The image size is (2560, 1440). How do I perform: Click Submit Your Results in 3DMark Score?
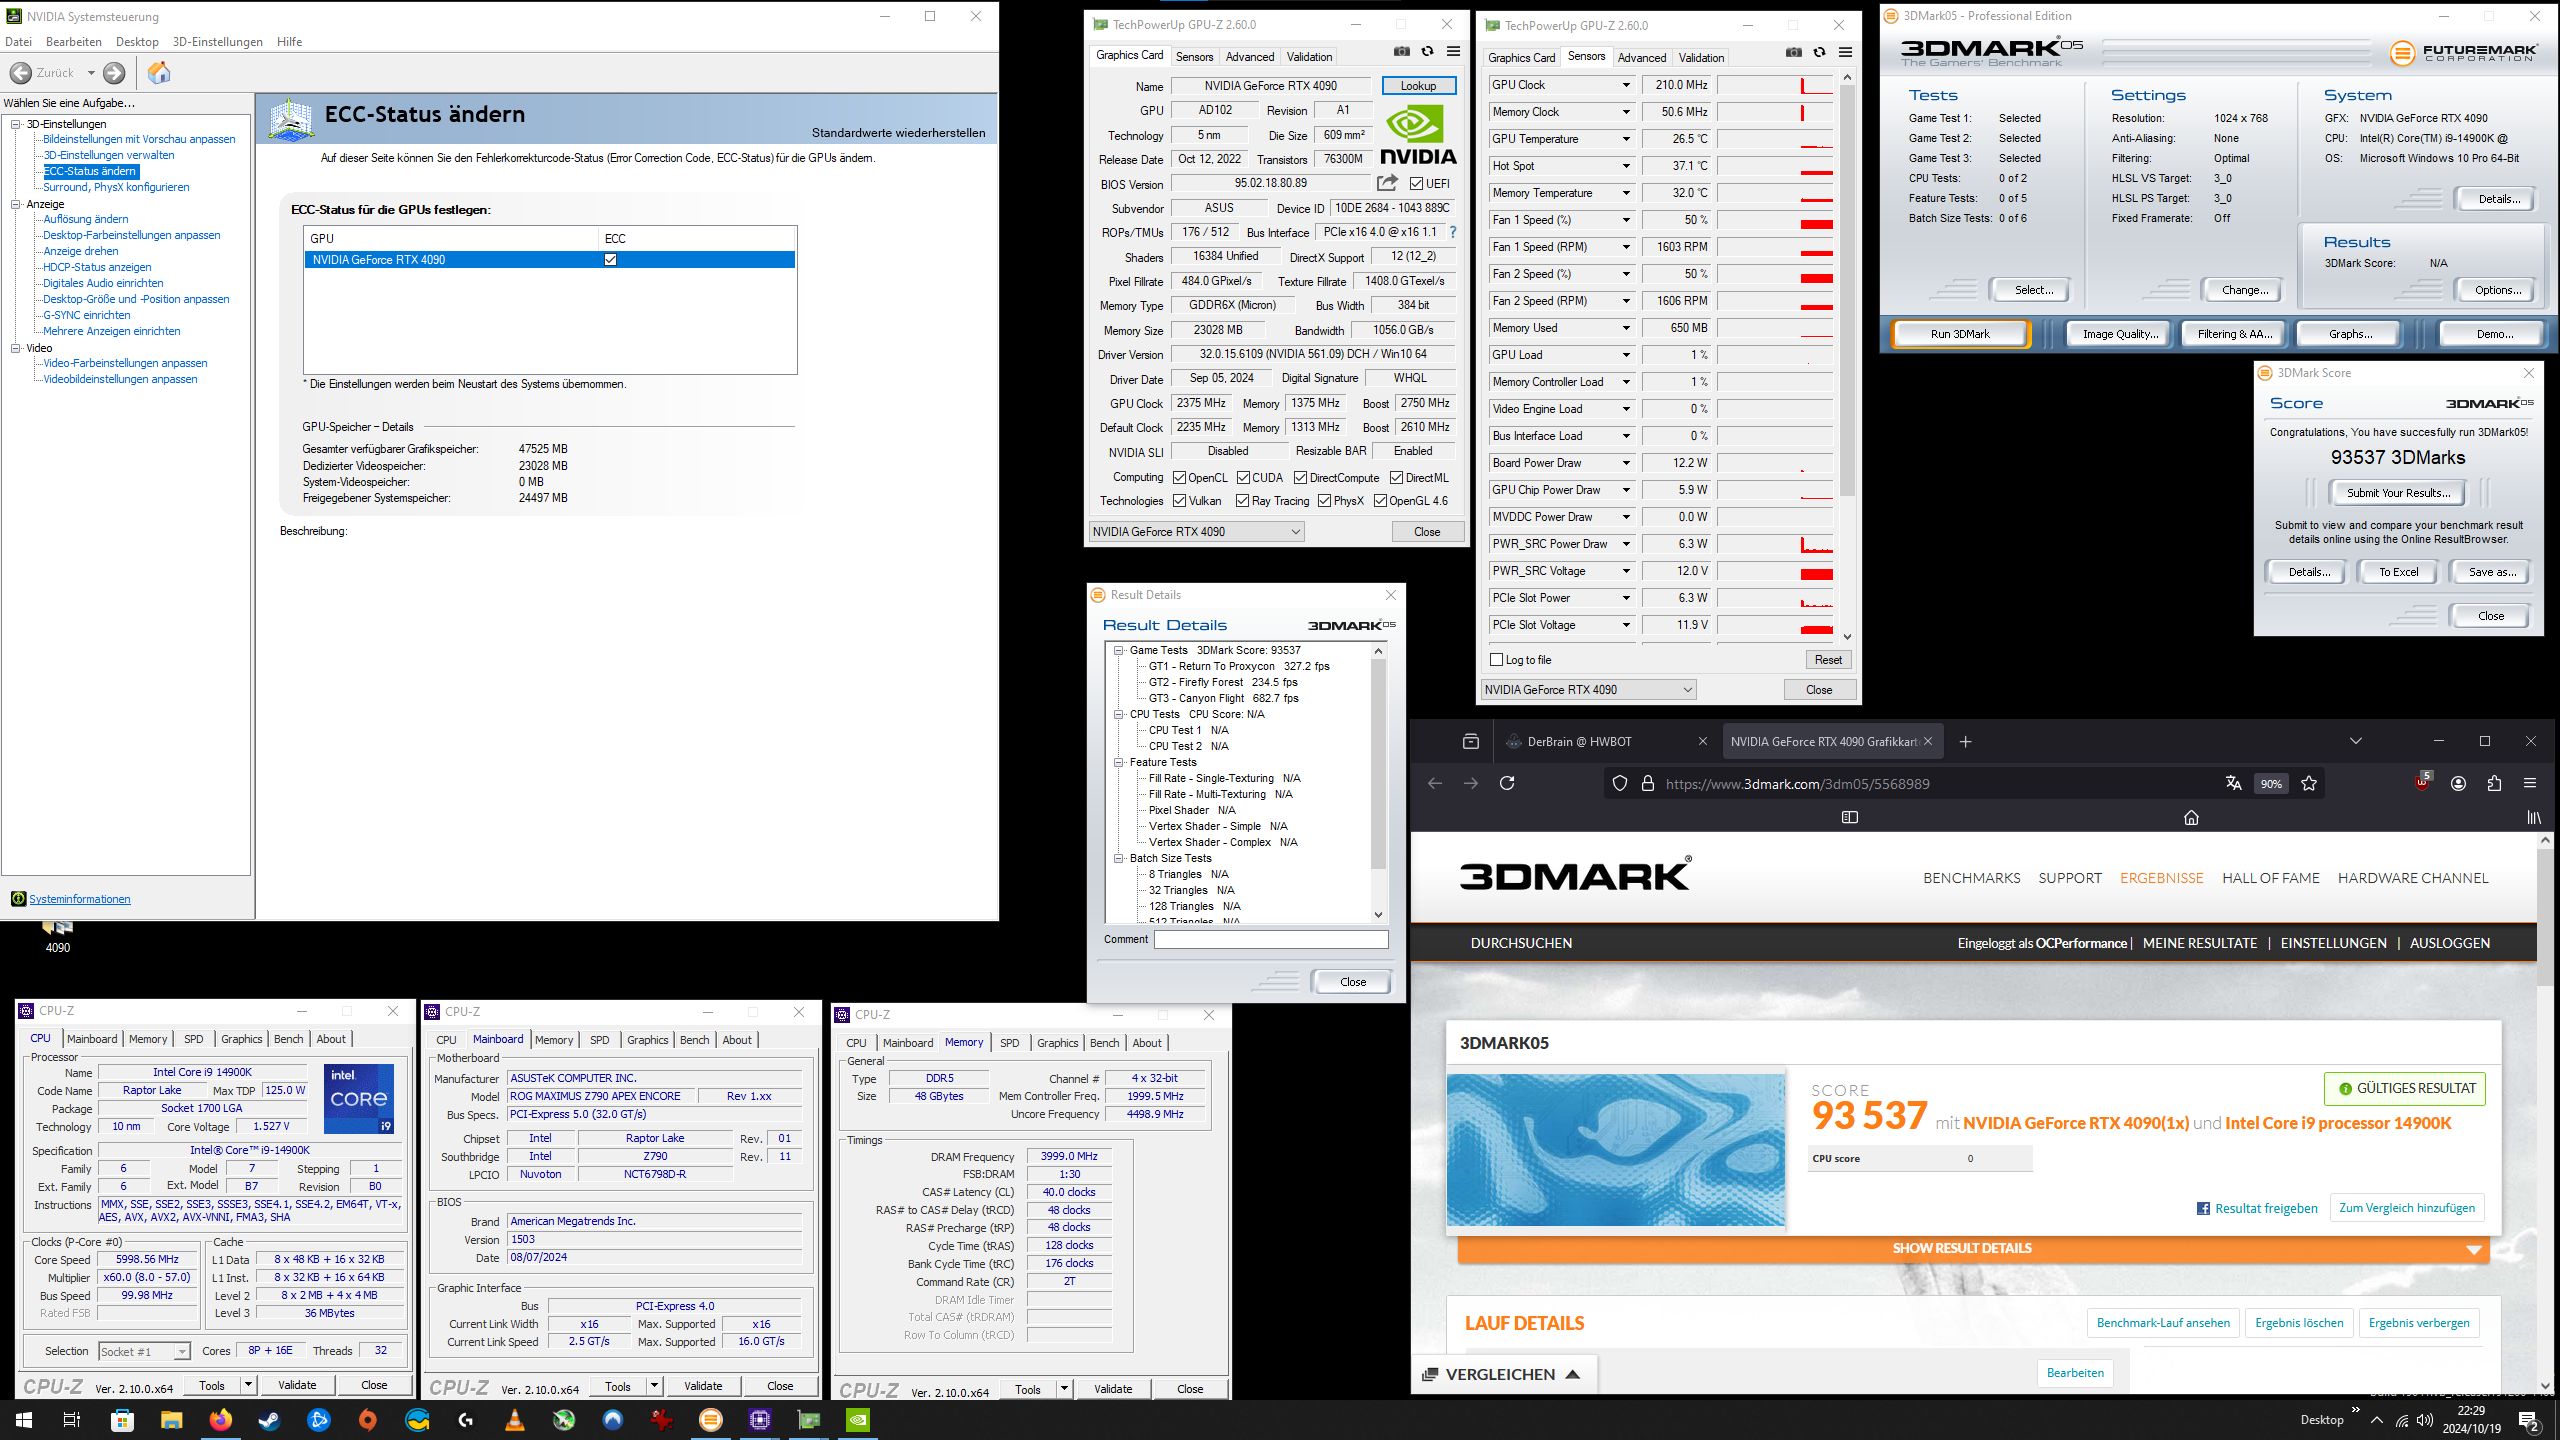[x=2398, y=492]
